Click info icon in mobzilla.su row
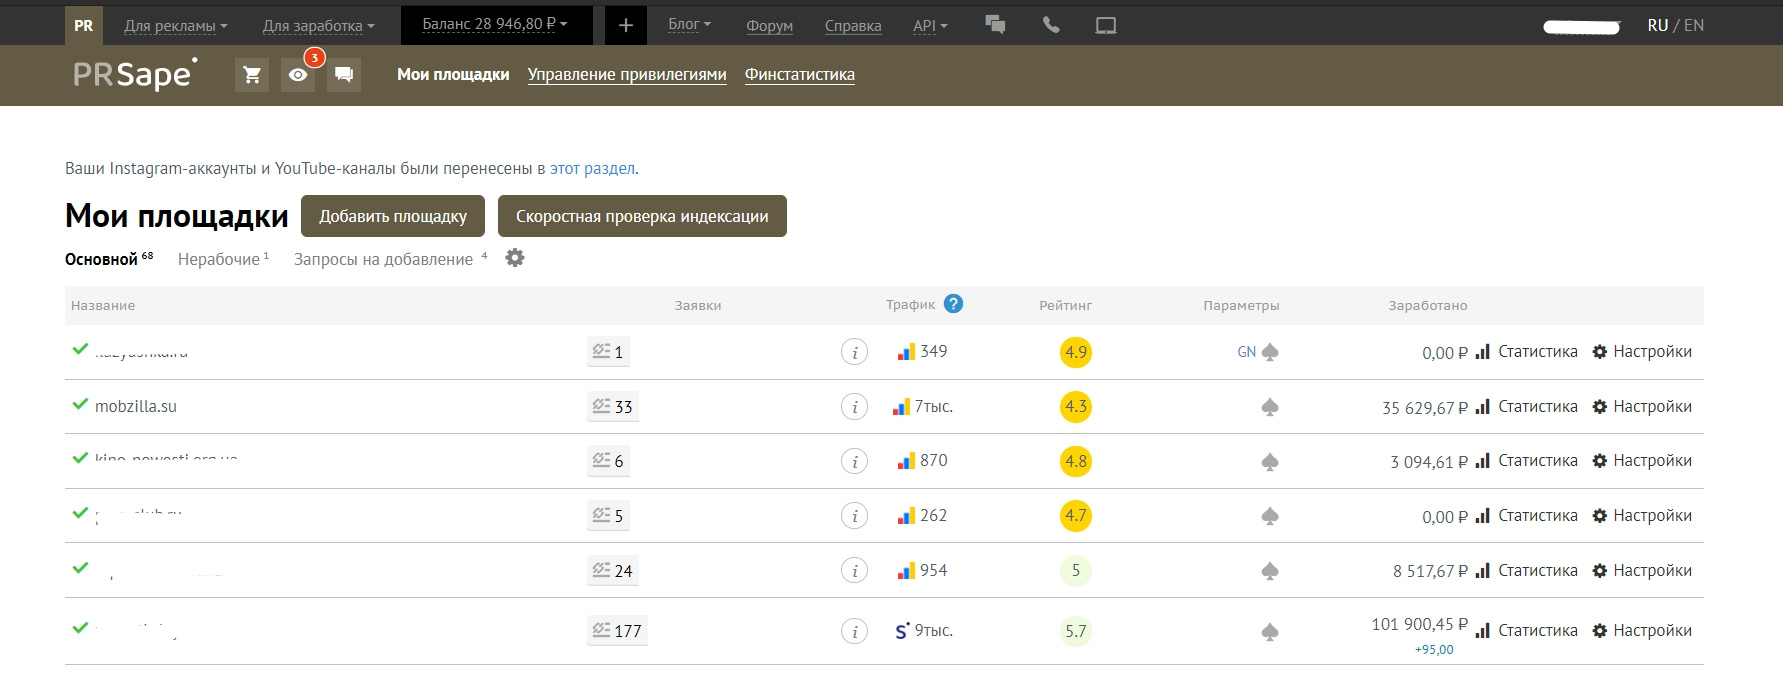This screenshot has width=1783, height=674. point(854,407)
